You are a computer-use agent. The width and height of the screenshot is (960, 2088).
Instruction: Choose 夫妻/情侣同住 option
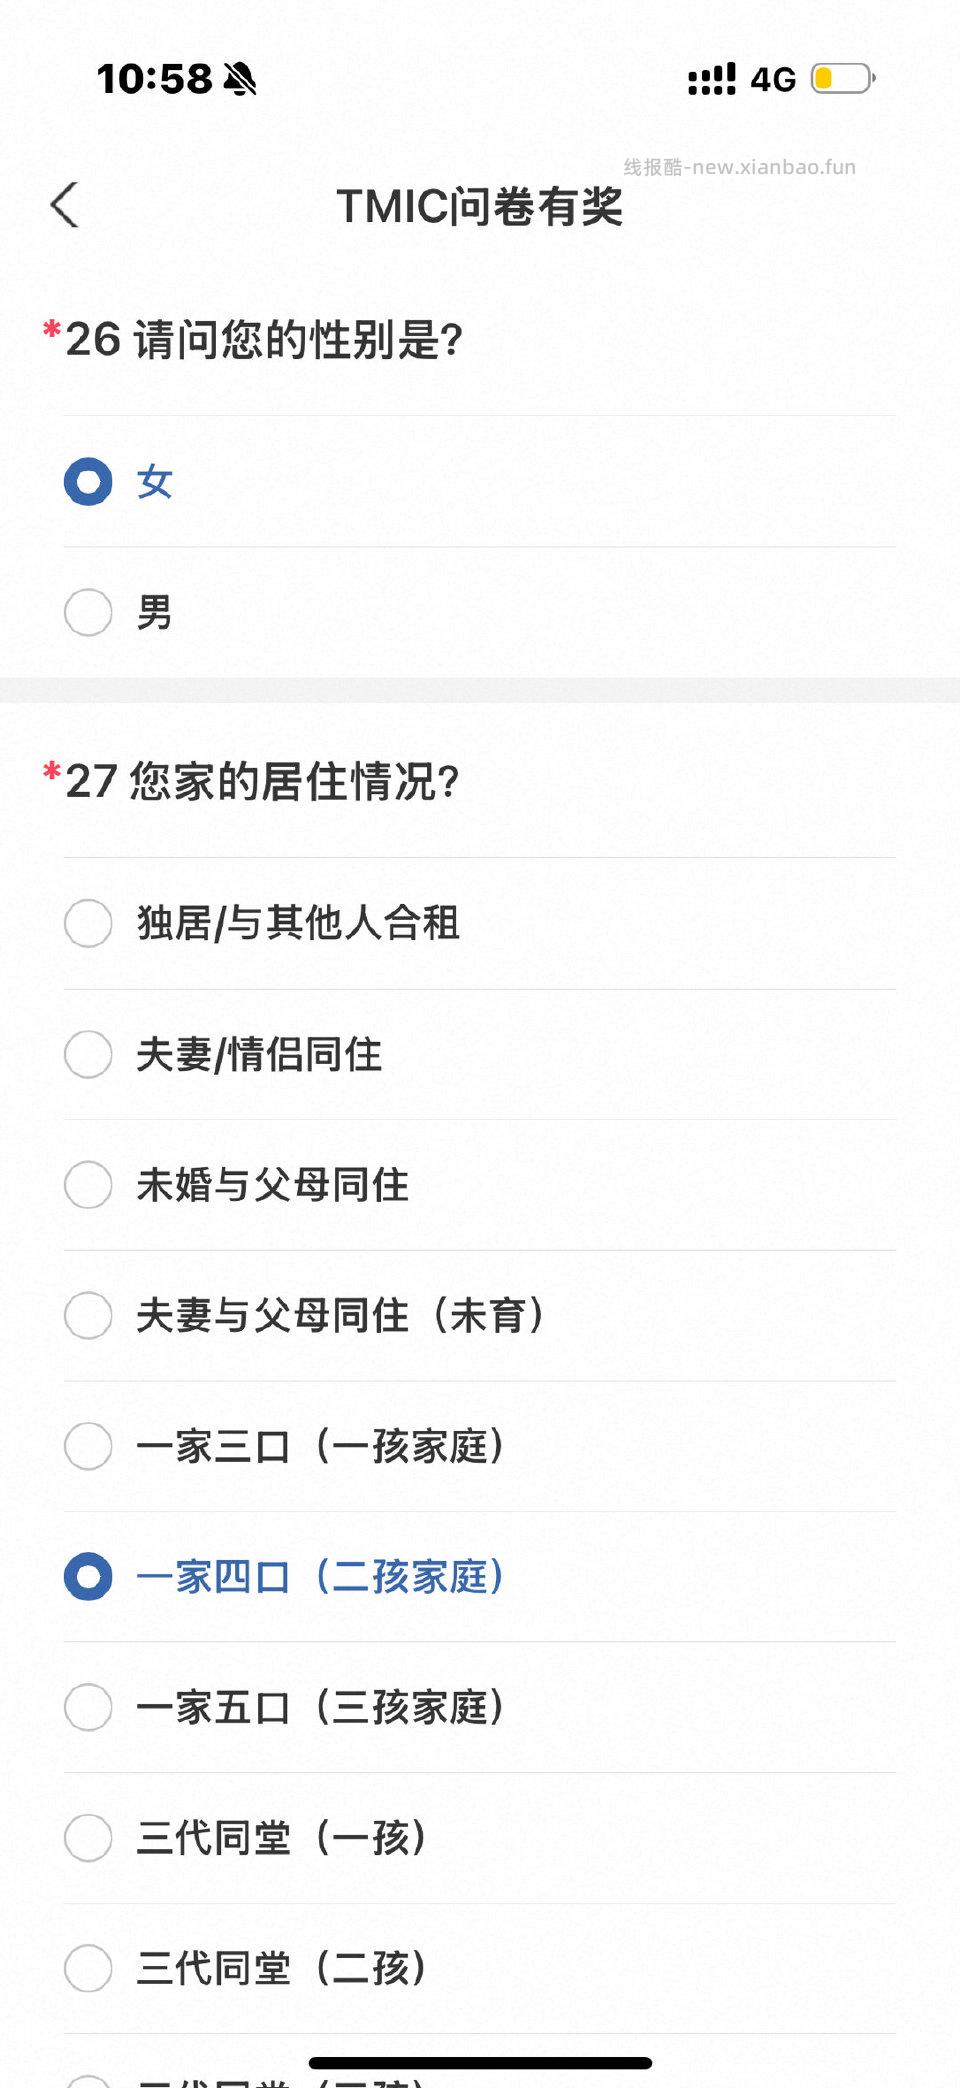[88, 1054]
